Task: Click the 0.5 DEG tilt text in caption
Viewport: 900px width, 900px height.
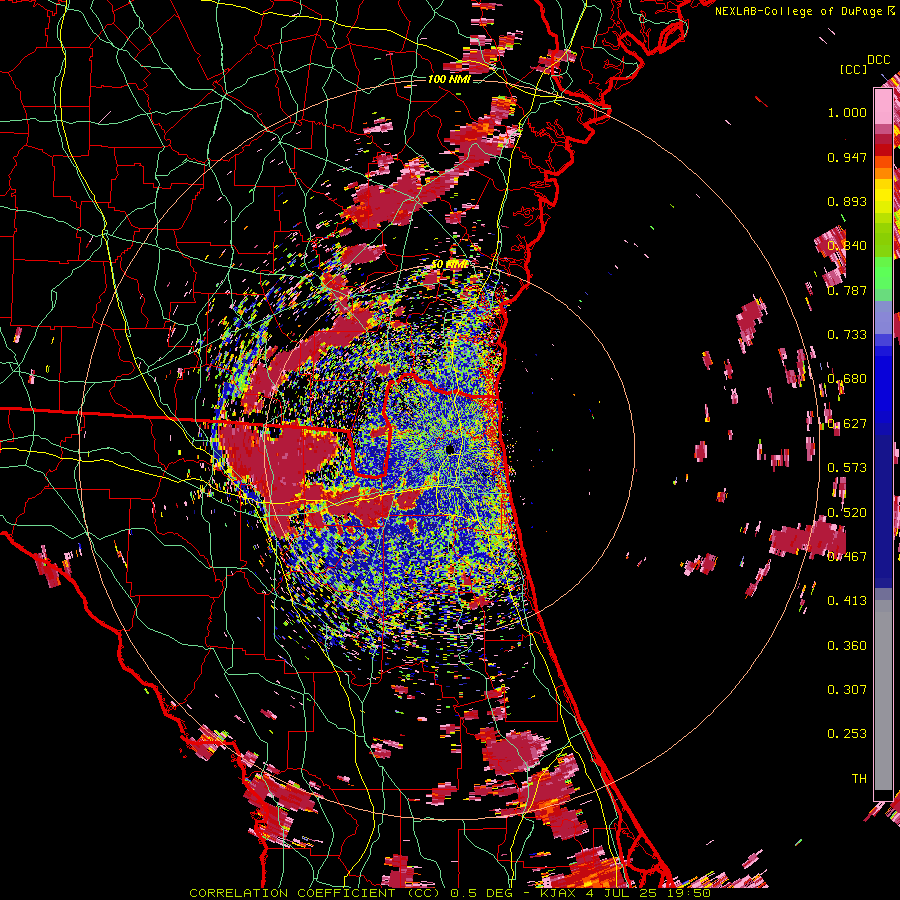Action: click(480, 893)
